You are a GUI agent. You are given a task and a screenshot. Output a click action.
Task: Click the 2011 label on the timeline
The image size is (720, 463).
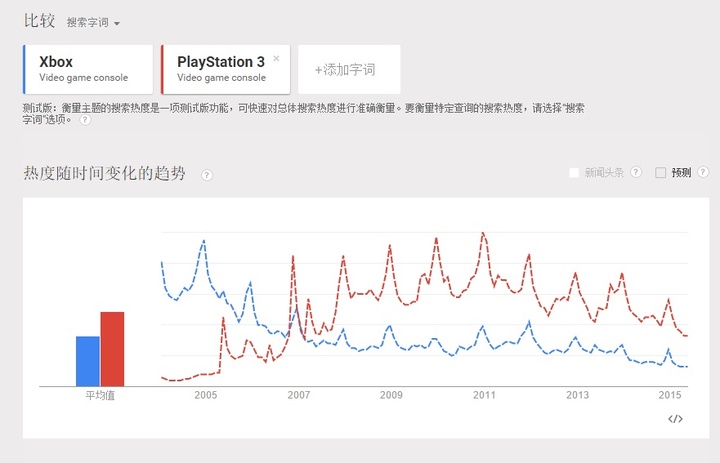(485, 396)
